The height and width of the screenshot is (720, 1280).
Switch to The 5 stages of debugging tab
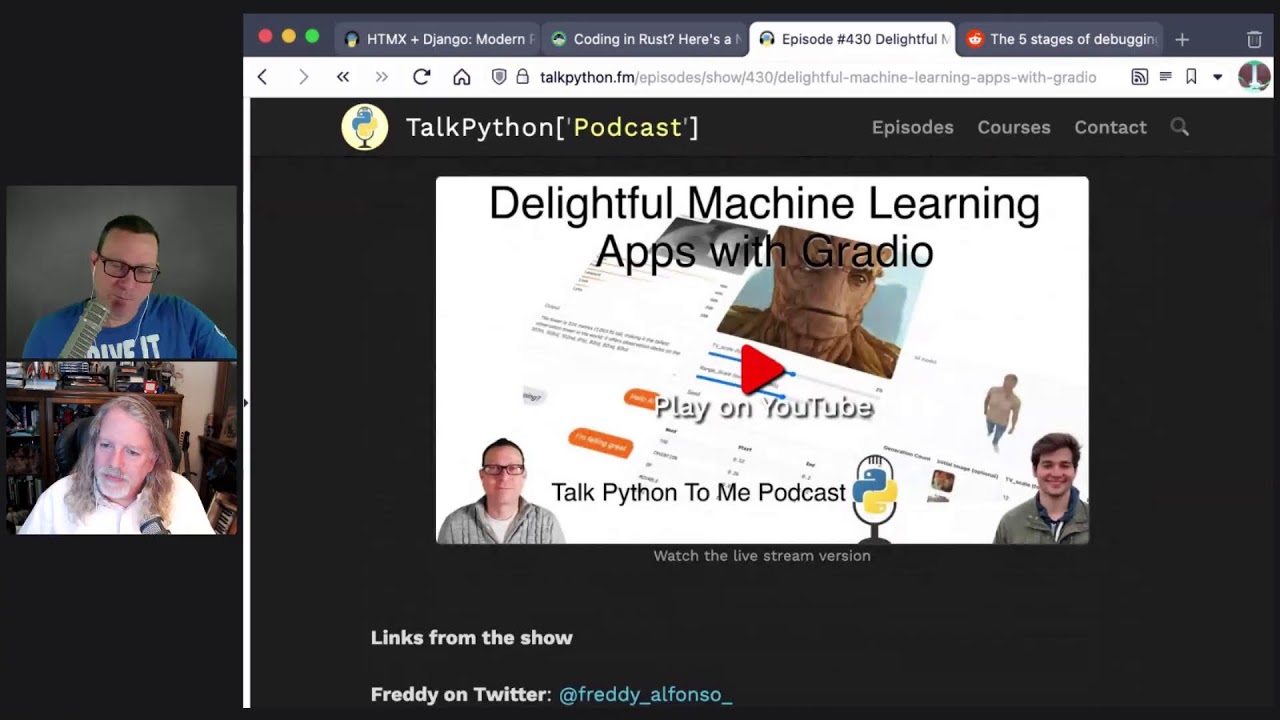[1060, 39]
